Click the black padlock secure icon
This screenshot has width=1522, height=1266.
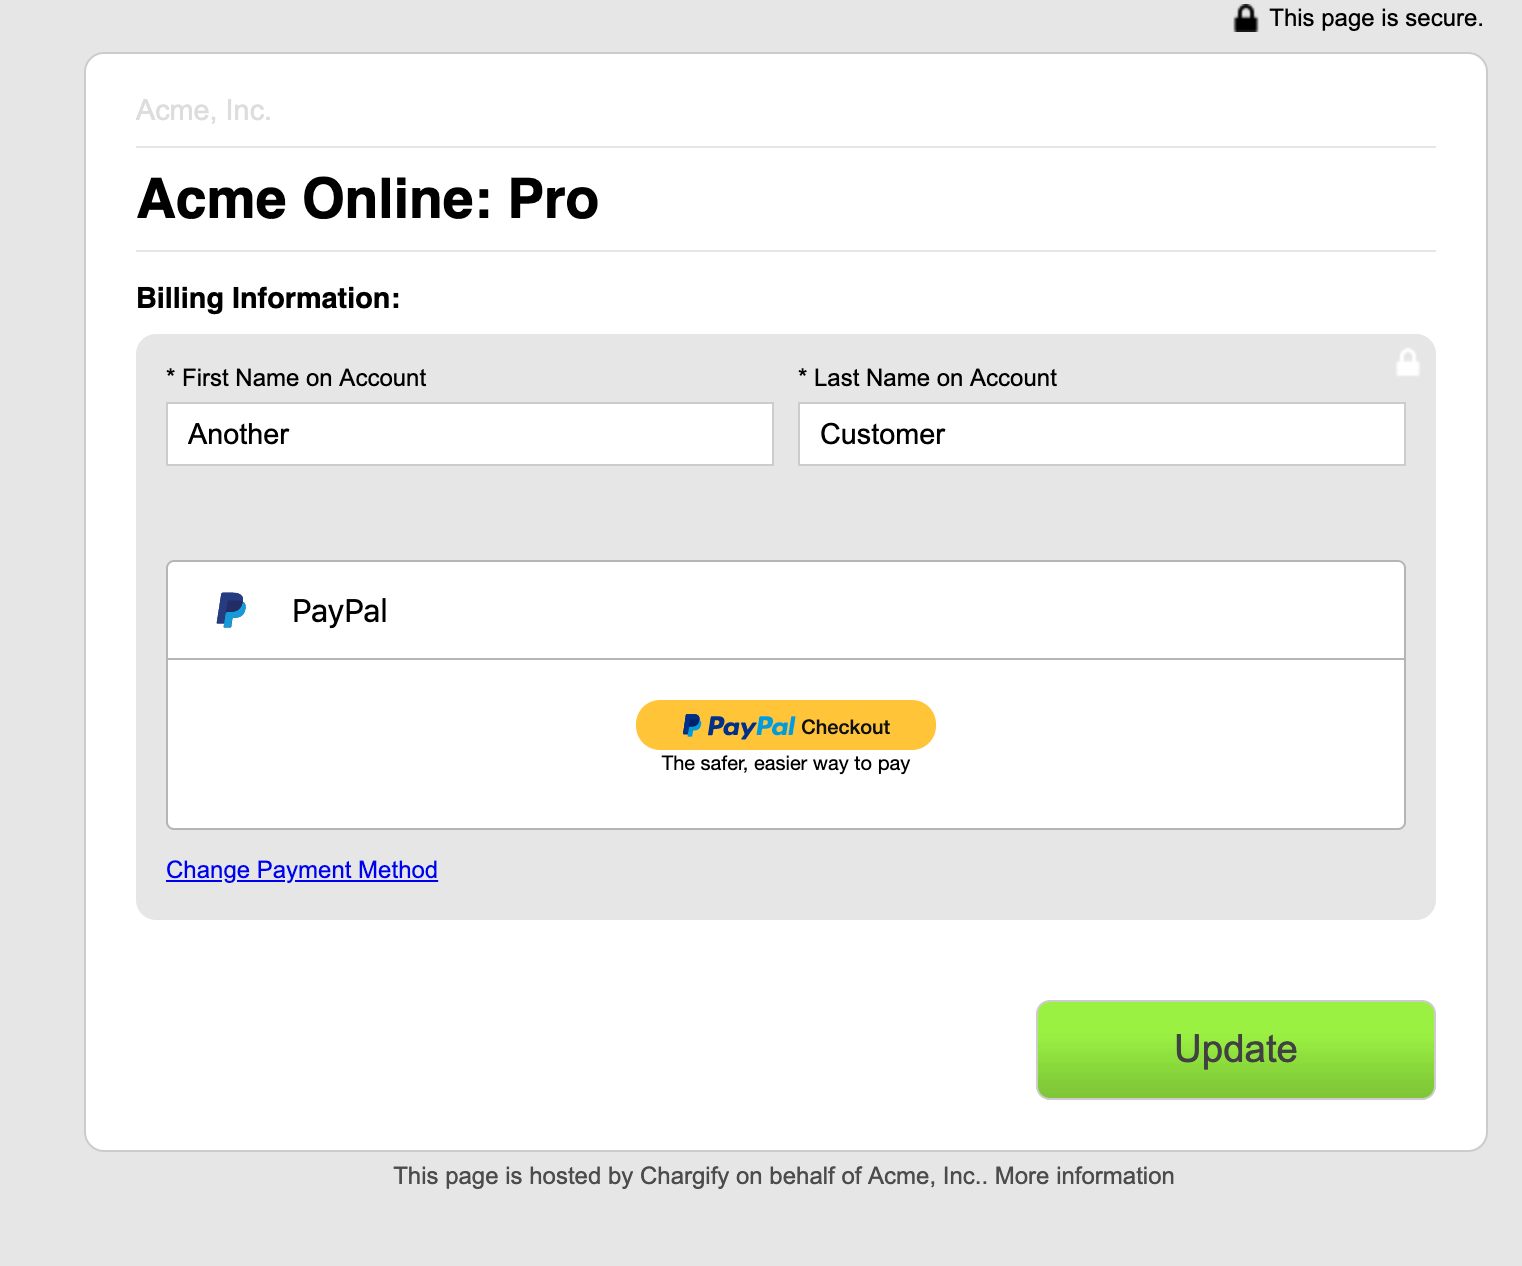click(1245, 18)
